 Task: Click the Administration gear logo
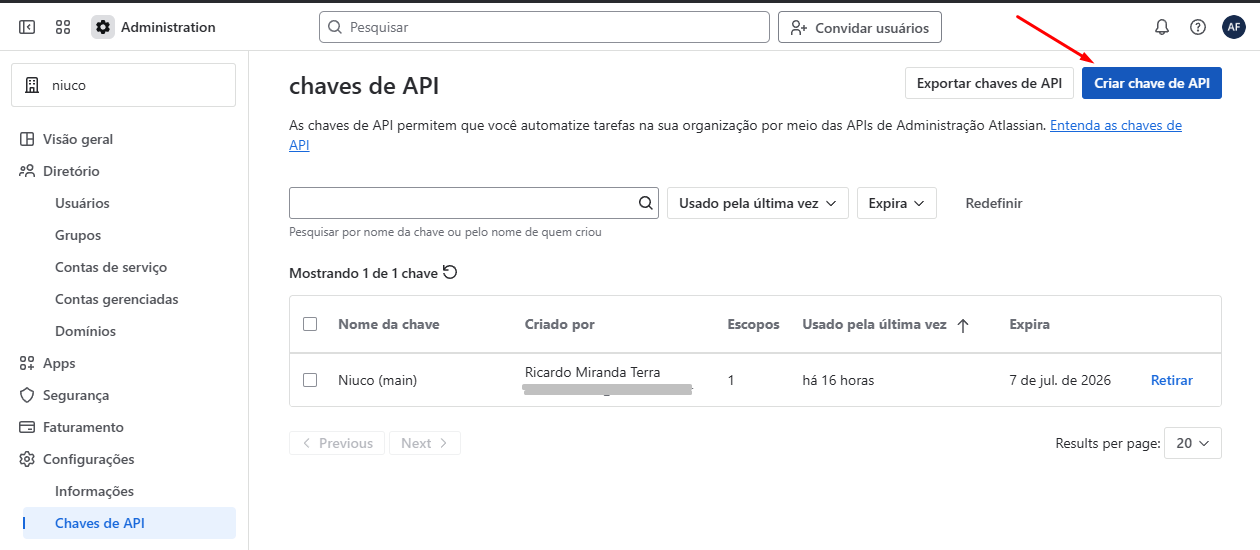(x=103, y=27)
